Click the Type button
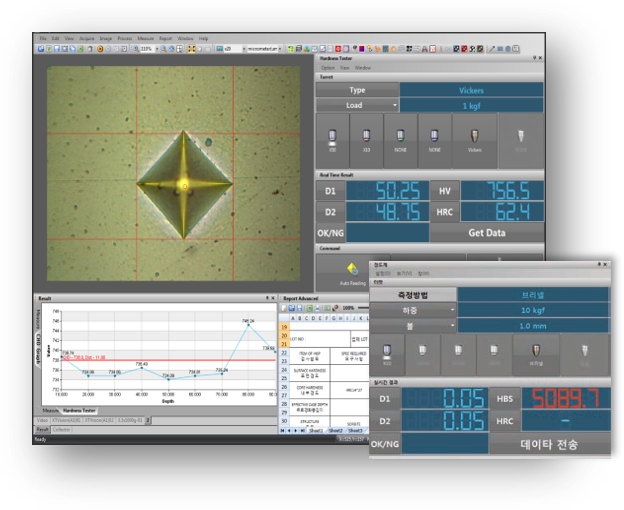624x510 pixels. click(x=357, y=90)
